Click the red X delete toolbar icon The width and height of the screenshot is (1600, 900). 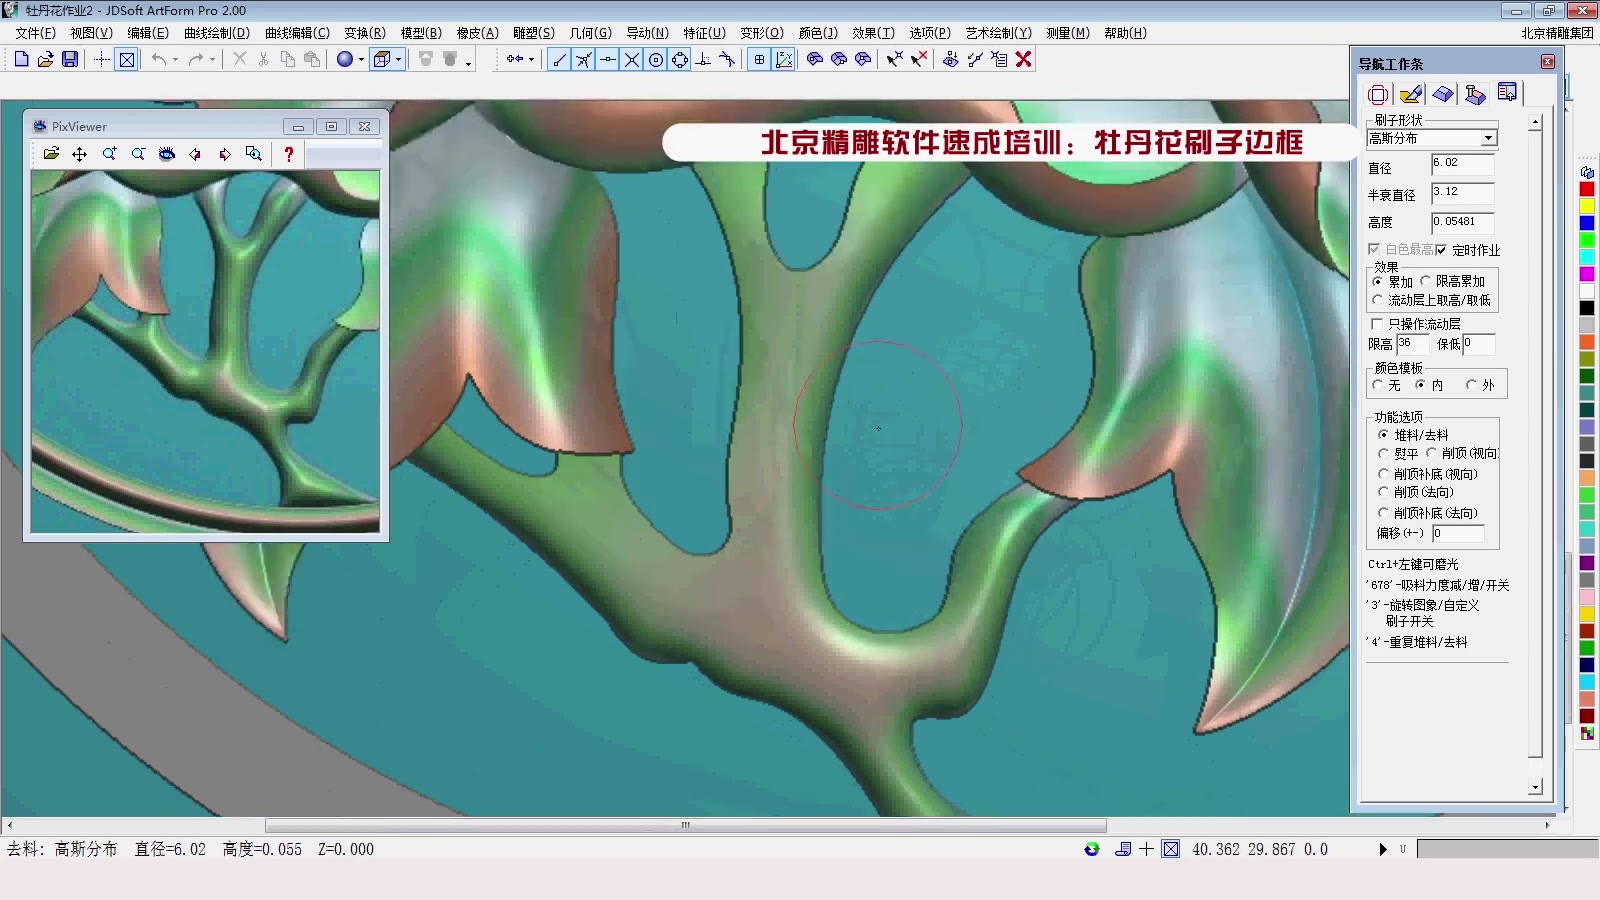[1023, 59]
